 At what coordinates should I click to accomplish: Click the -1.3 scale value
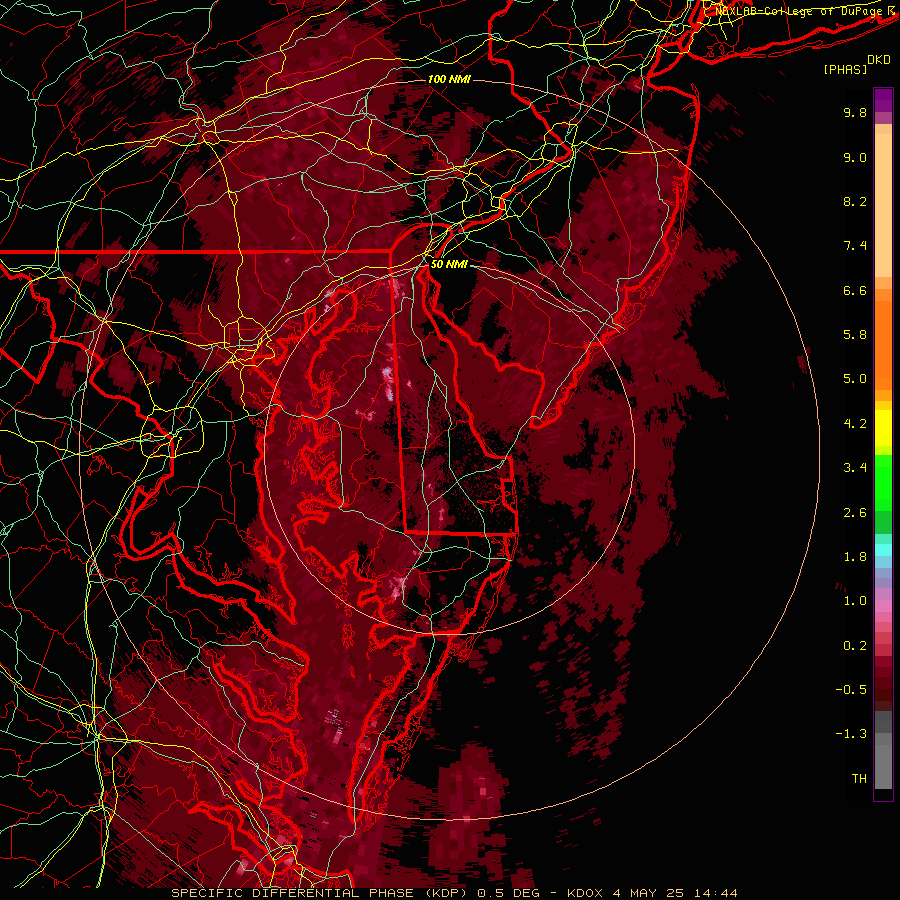[851, 734]
